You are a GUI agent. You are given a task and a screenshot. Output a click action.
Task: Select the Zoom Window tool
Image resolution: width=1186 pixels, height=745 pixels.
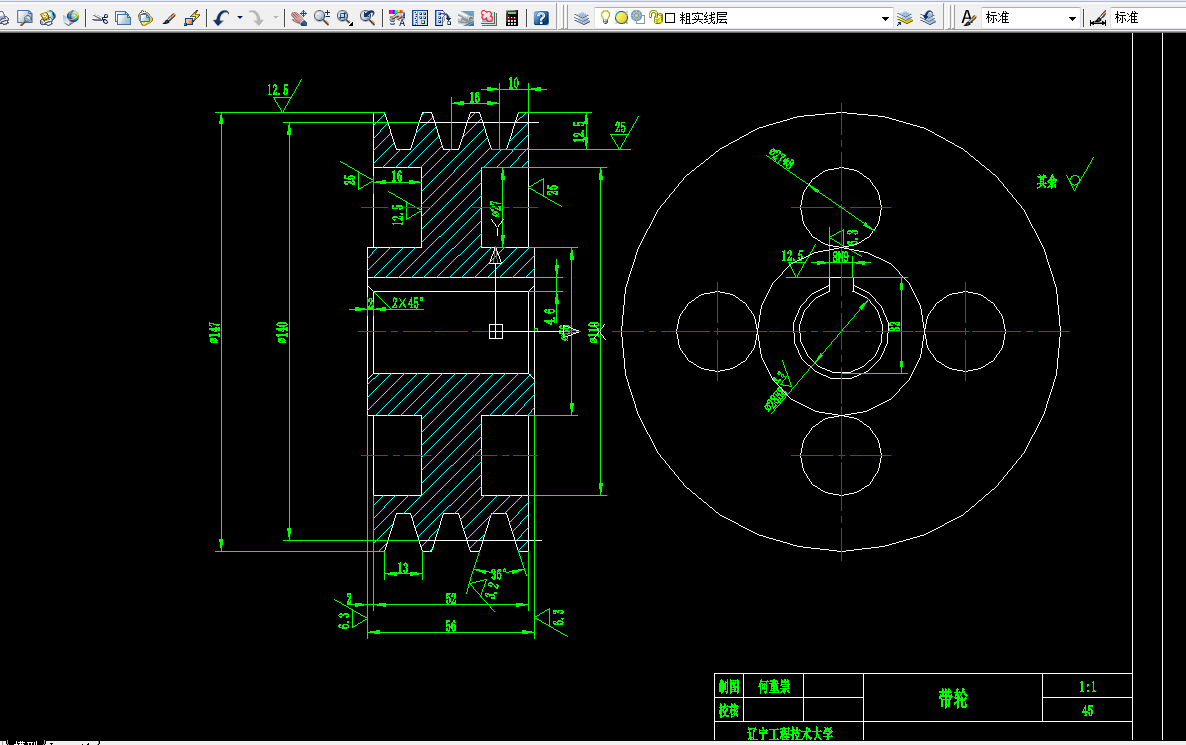click(x=345, y=17)
